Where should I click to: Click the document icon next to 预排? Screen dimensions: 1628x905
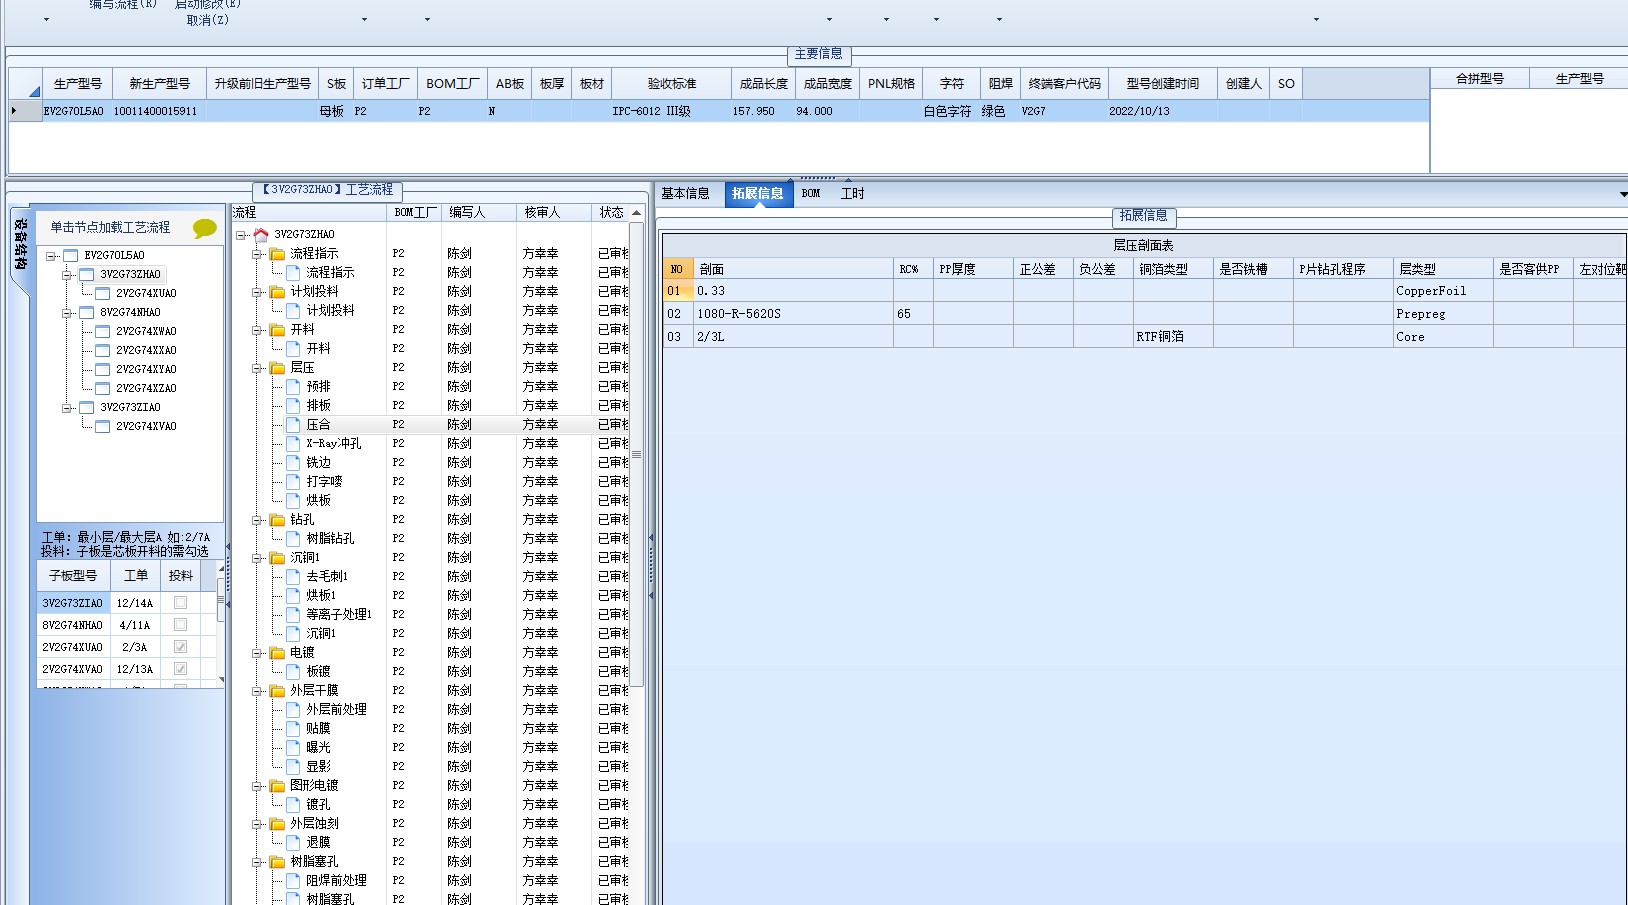[x=293, y=387]
